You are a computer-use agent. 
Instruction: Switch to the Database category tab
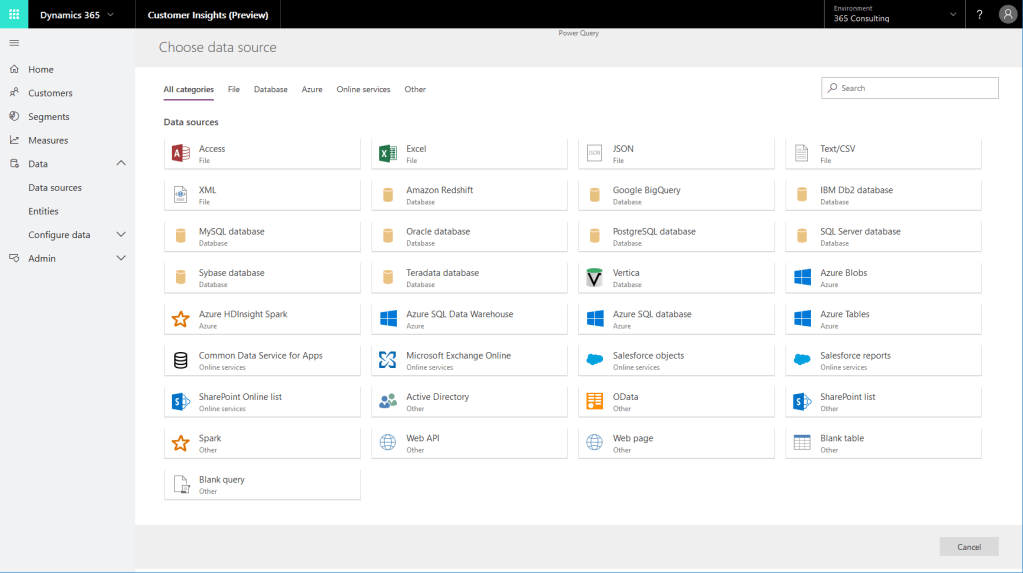point(270,90)
